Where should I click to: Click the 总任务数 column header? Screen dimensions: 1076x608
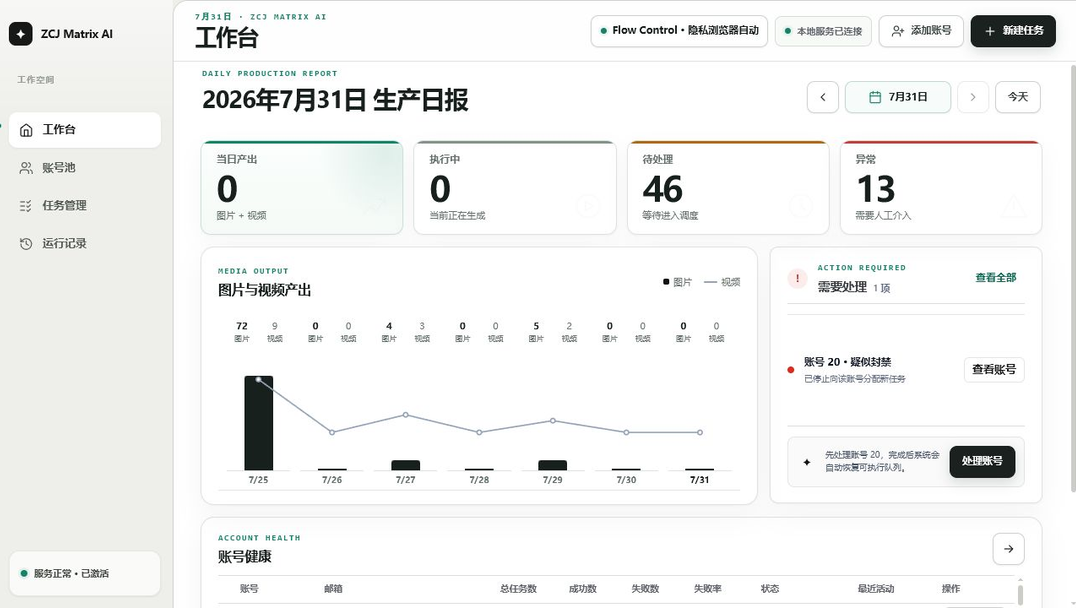518,589
